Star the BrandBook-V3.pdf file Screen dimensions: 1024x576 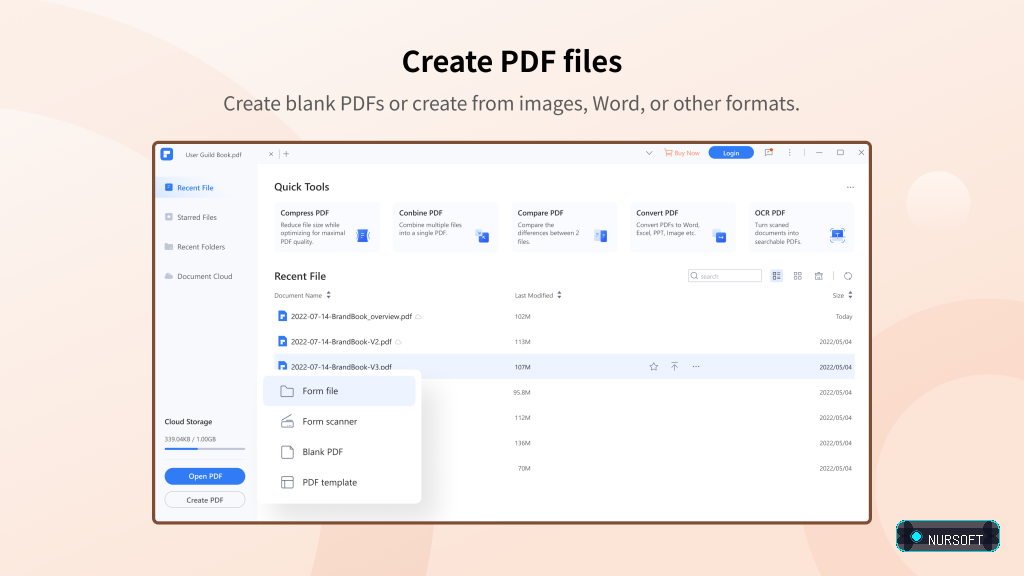point(654,366)
